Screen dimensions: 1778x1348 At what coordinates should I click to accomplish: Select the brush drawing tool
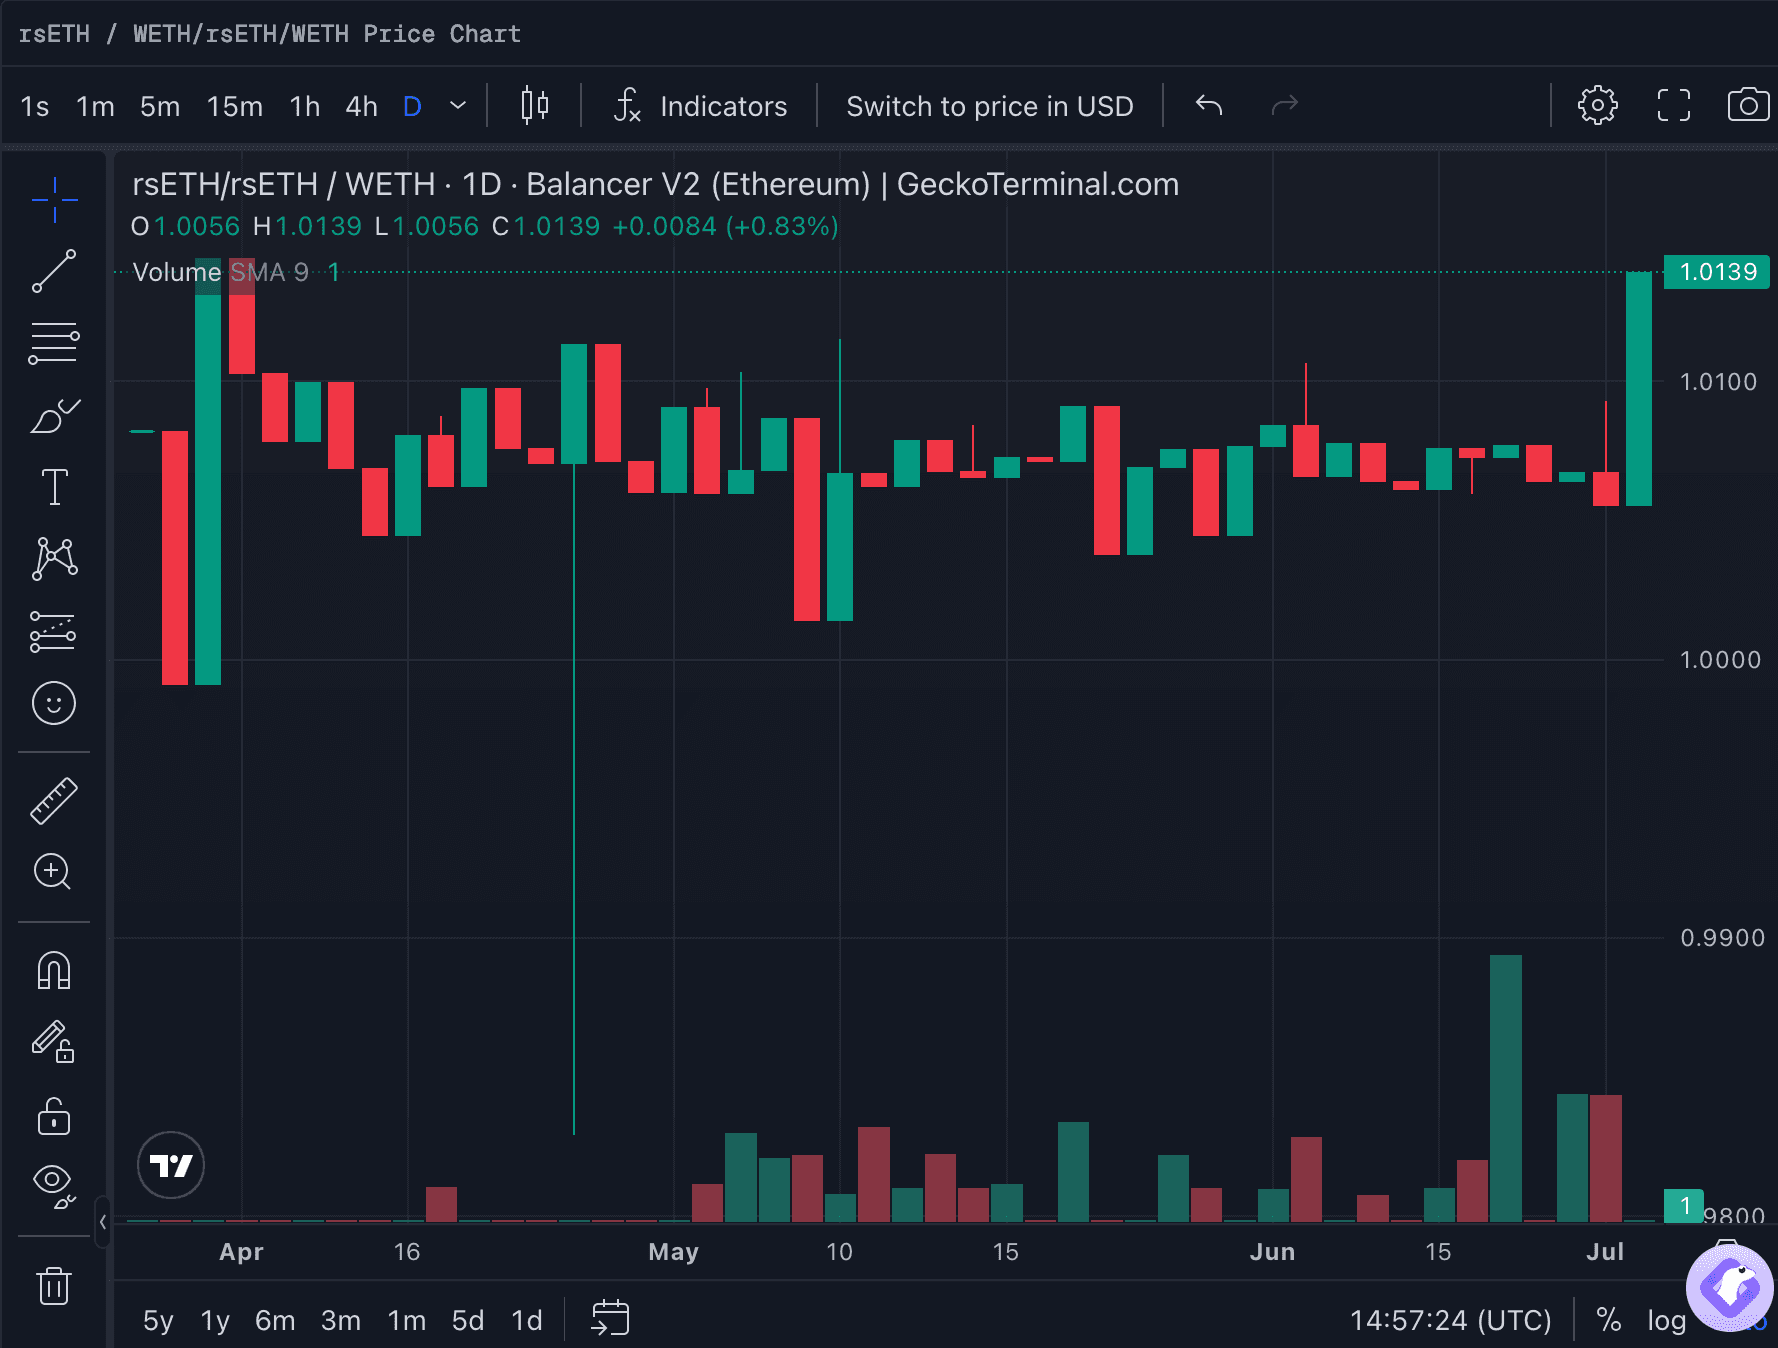click(x=54, y=415)
